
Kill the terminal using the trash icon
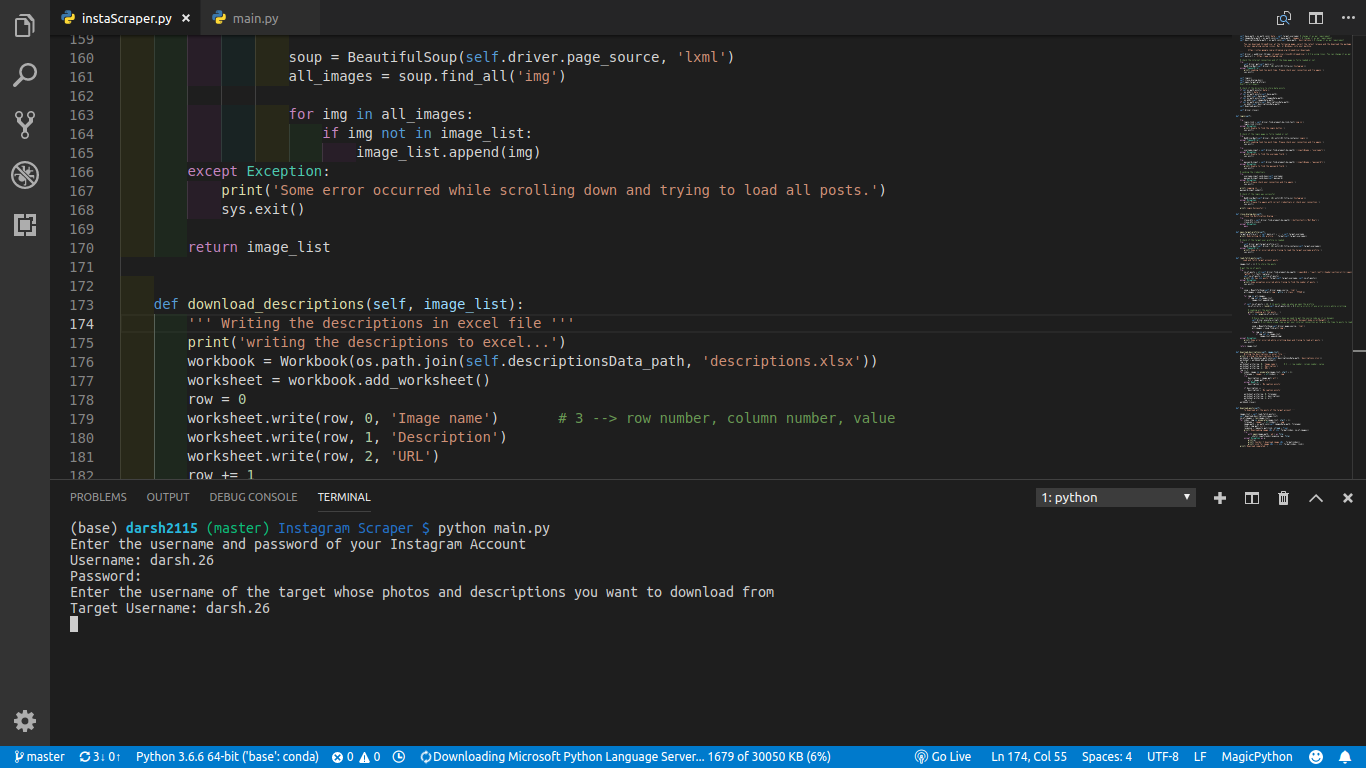1283,497
